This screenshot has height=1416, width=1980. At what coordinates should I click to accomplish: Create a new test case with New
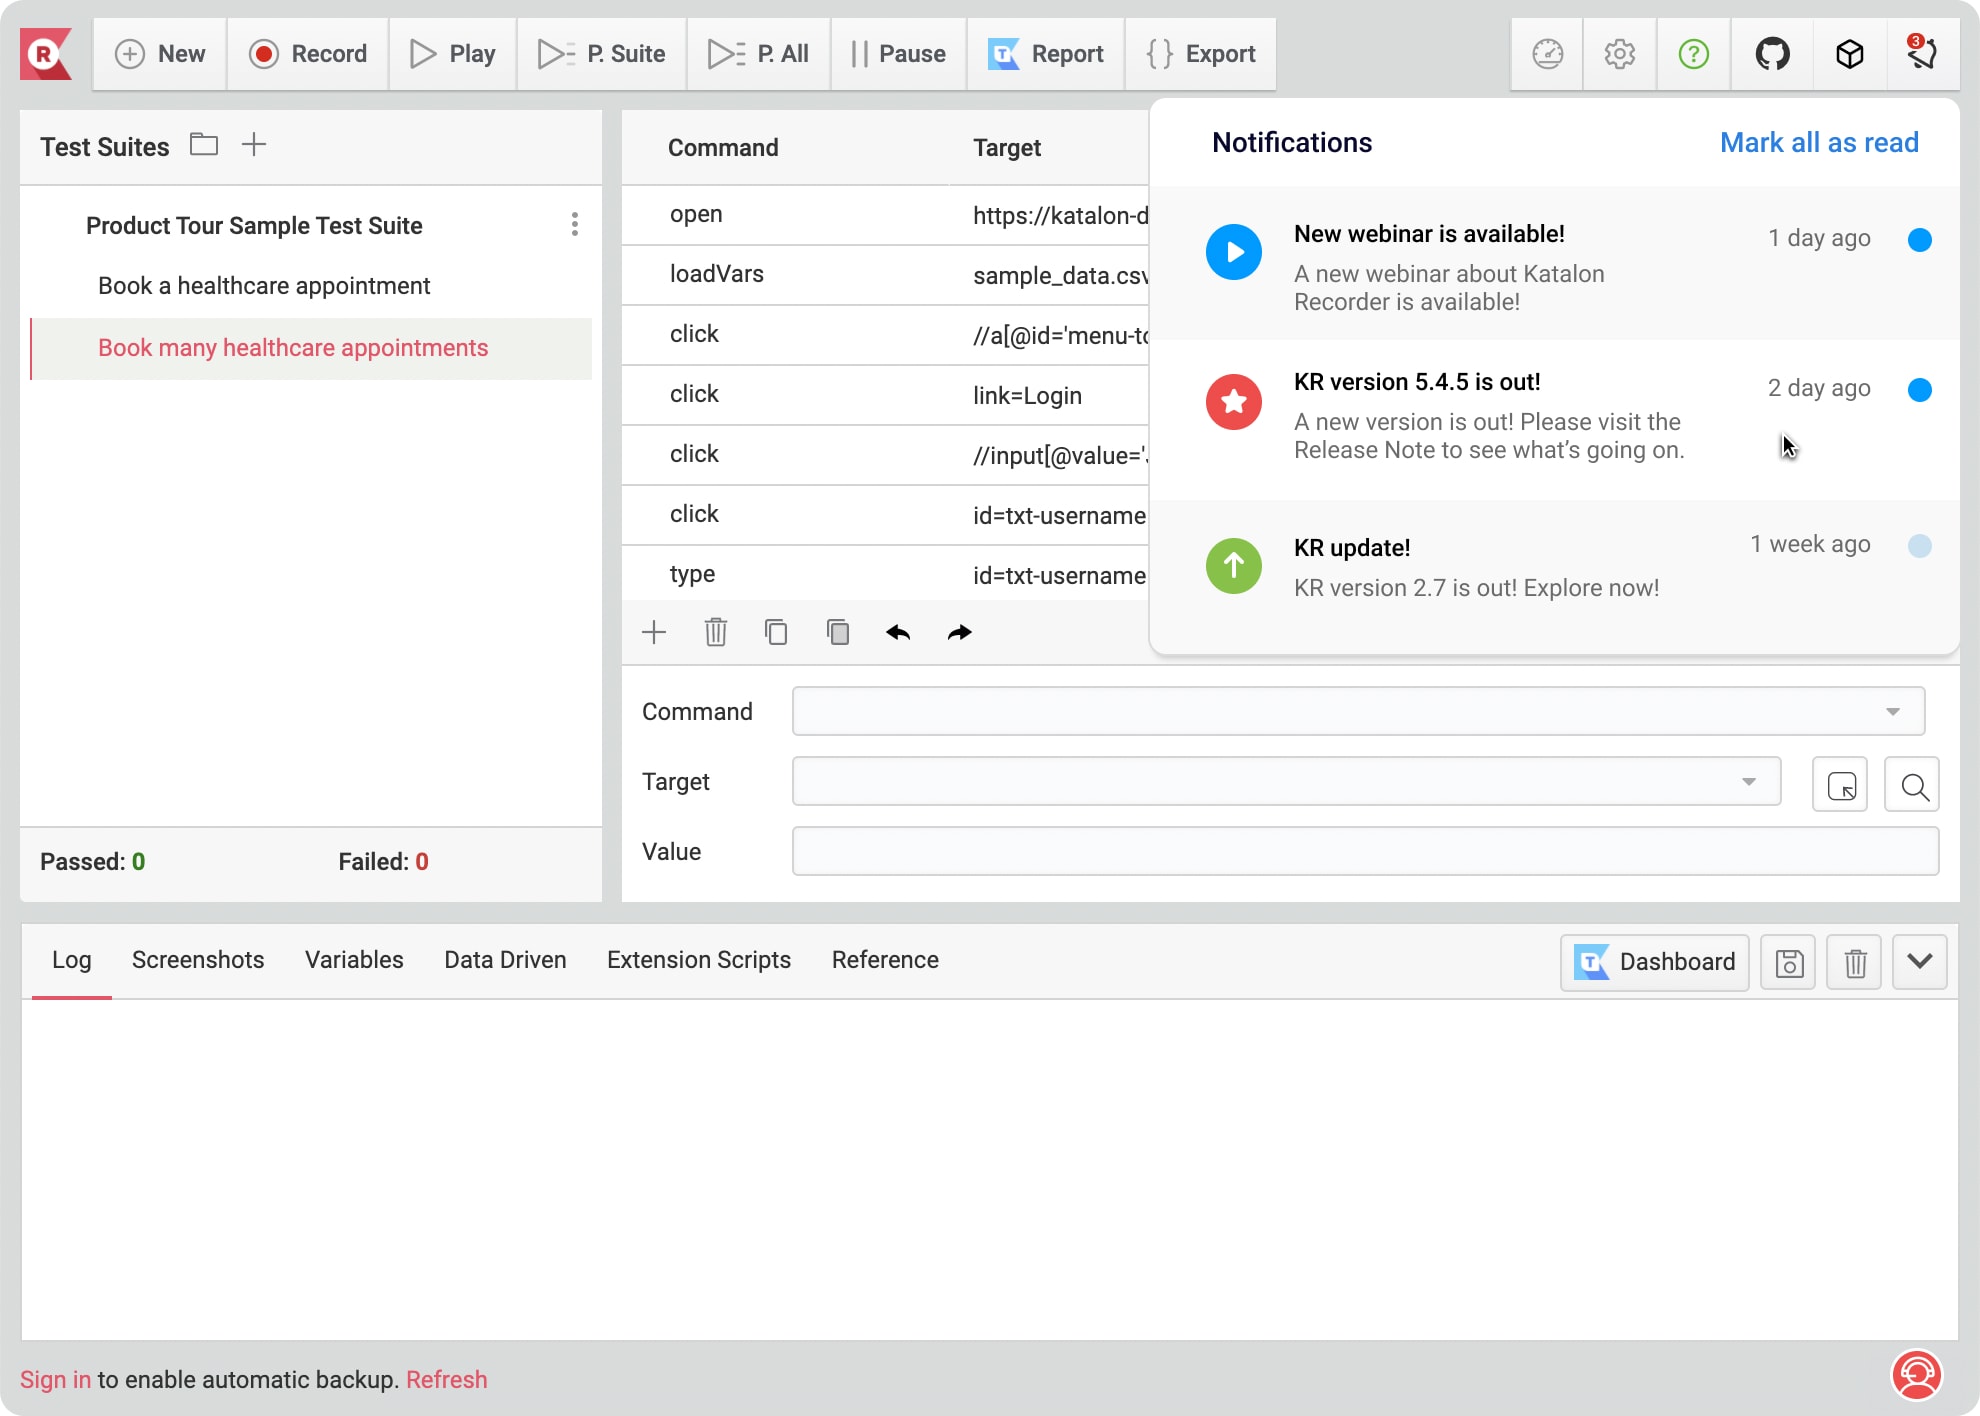[x=160, y=54]
